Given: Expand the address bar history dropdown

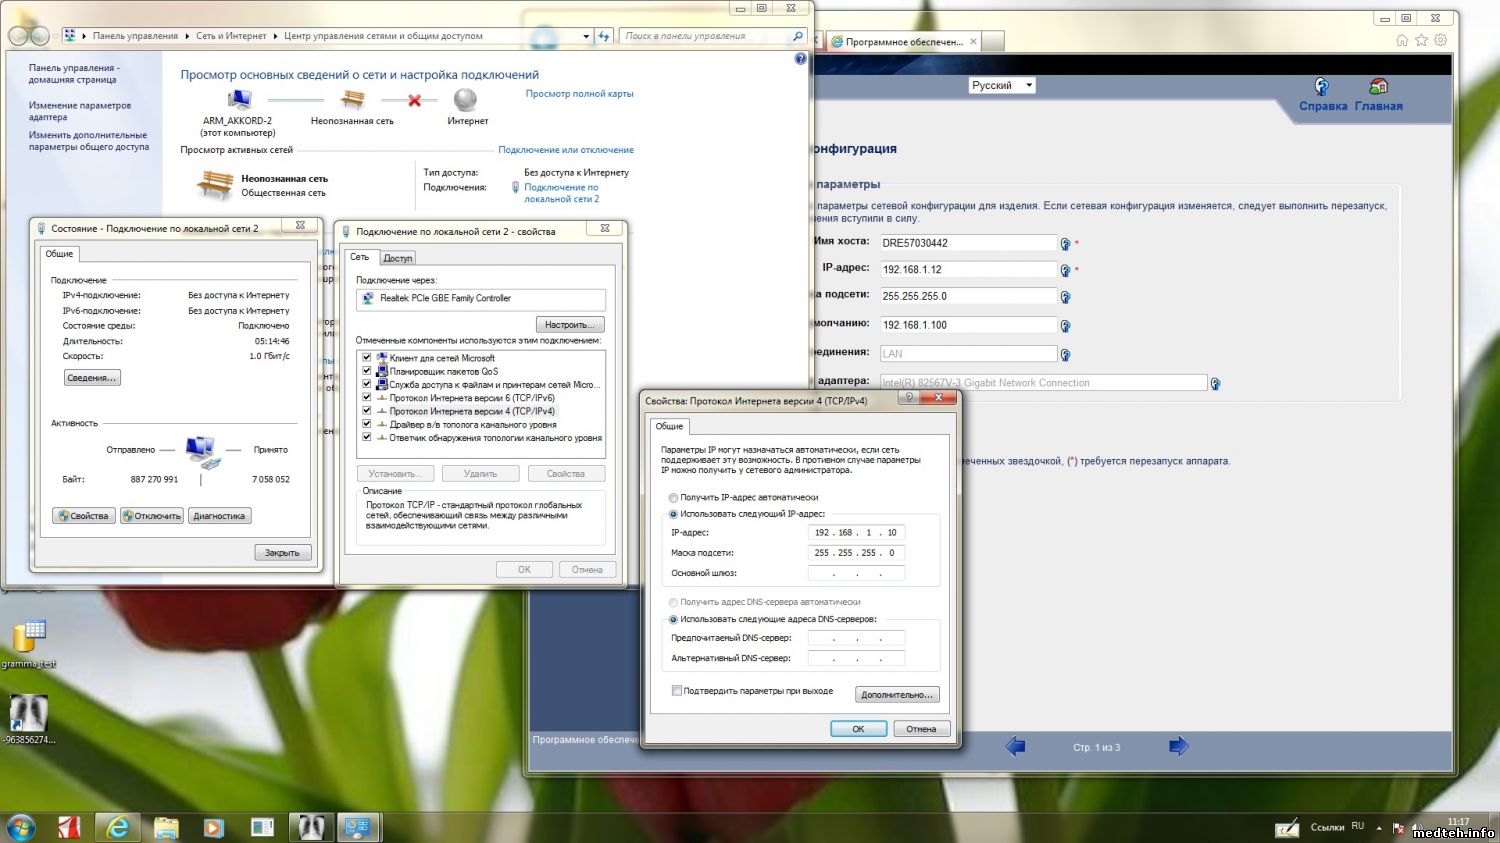Looking at the screenshot, I should point(586,36).
